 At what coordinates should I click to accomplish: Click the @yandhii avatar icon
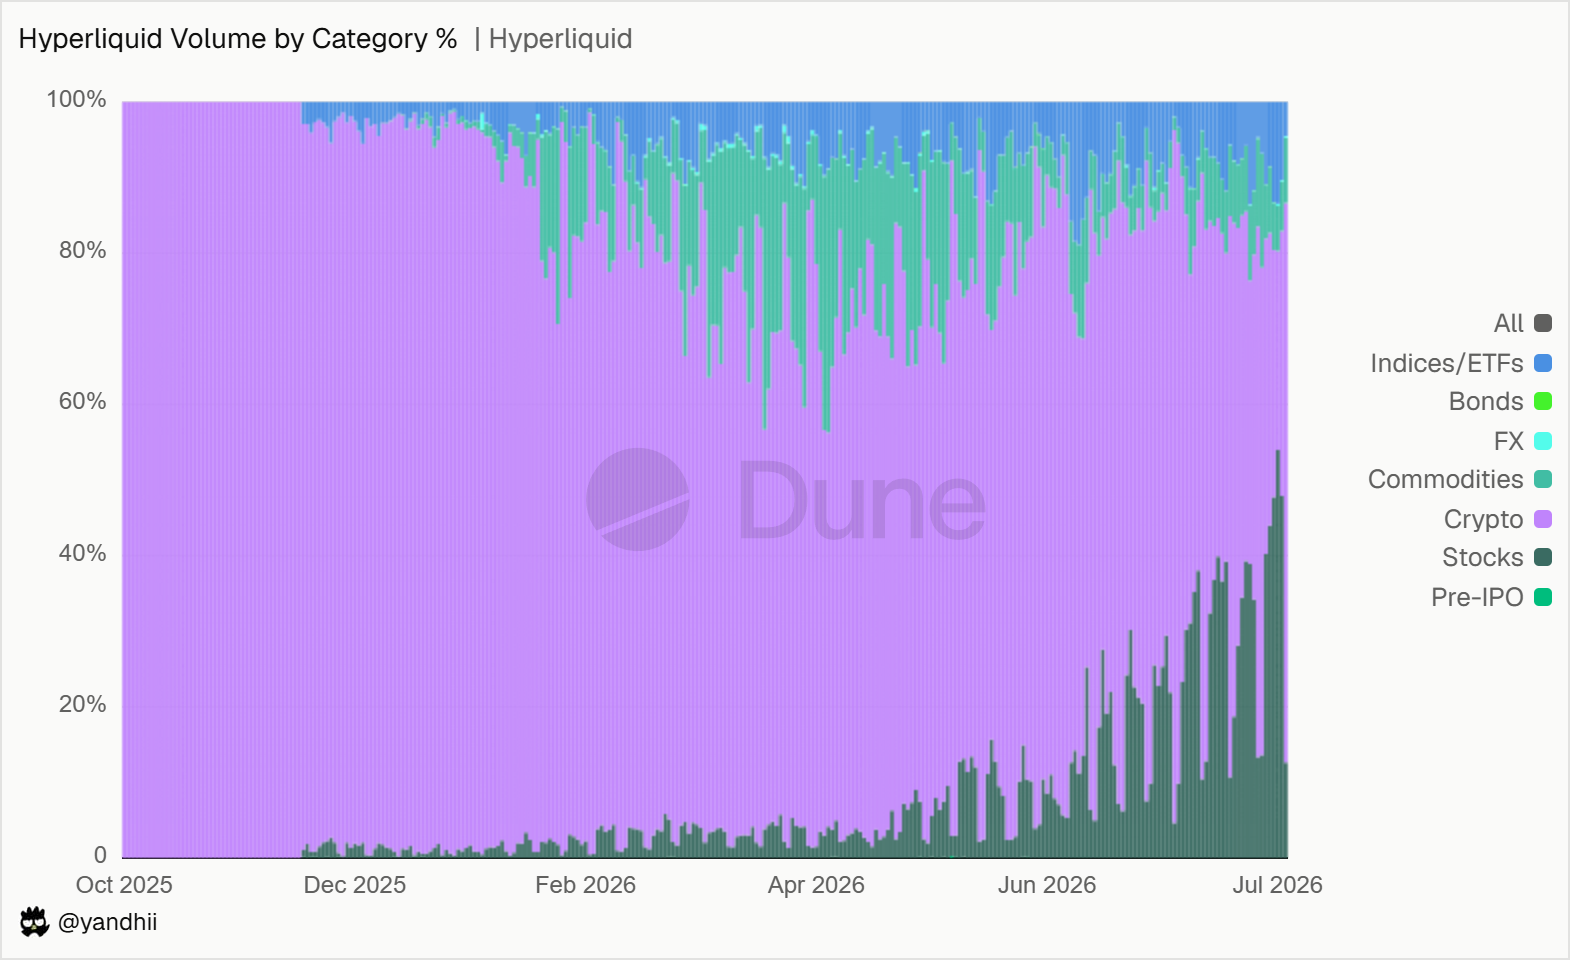(x=34, y=922)
